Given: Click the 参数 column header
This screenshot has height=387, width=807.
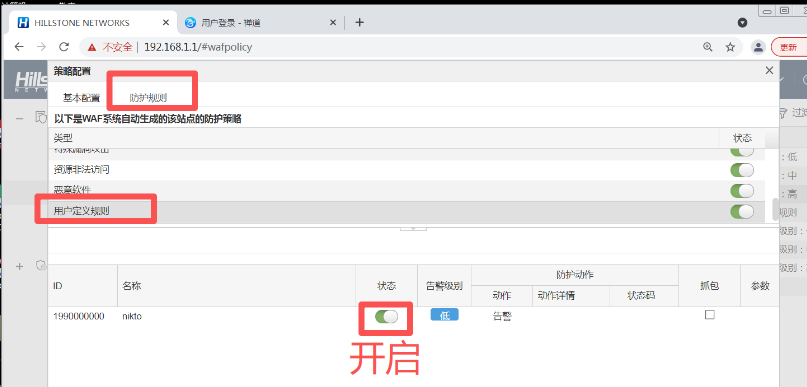Looking at the screenshot, I should click(x=760, y=286).
